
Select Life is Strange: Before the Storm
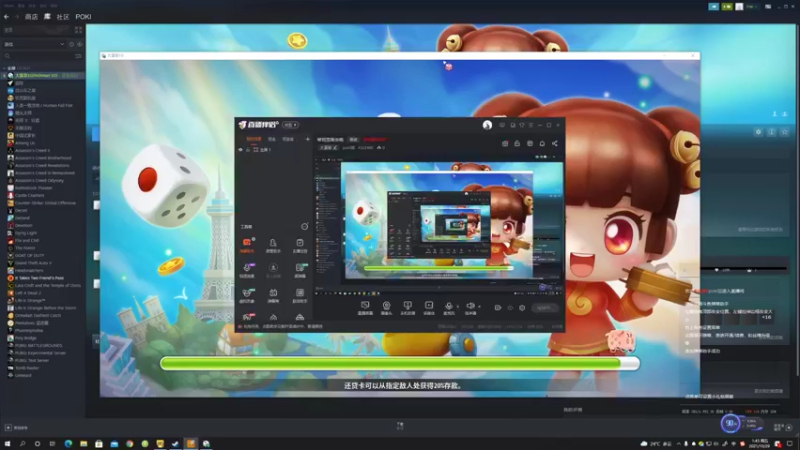(45, 308)
